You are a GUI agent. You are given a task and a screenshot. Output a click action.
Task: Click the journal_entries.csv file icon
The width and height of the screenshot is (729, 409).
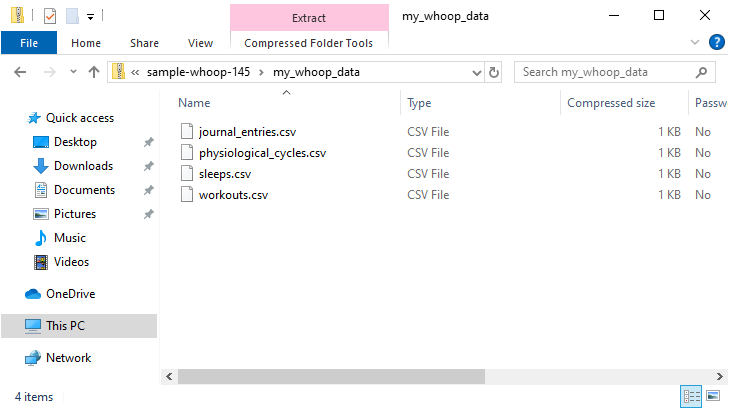tap(187, 132)
